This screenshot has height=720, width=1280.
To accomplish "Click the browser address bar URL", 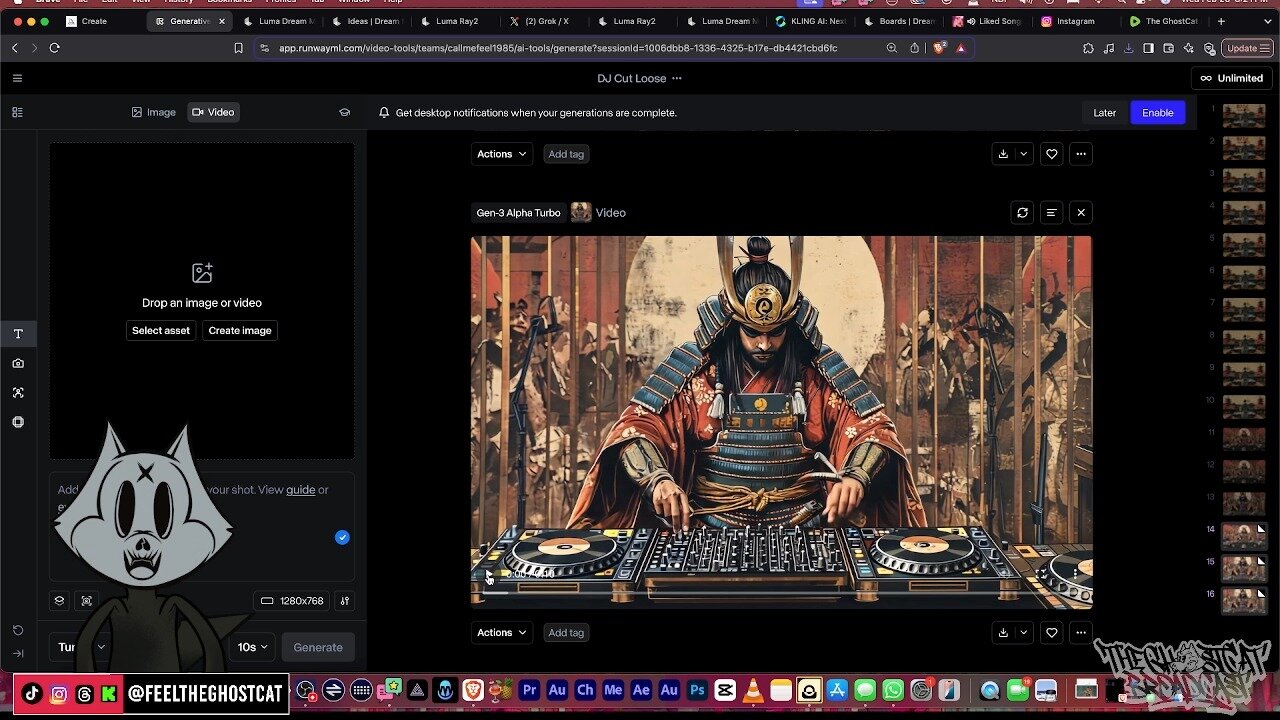I will tap(558, 47).
